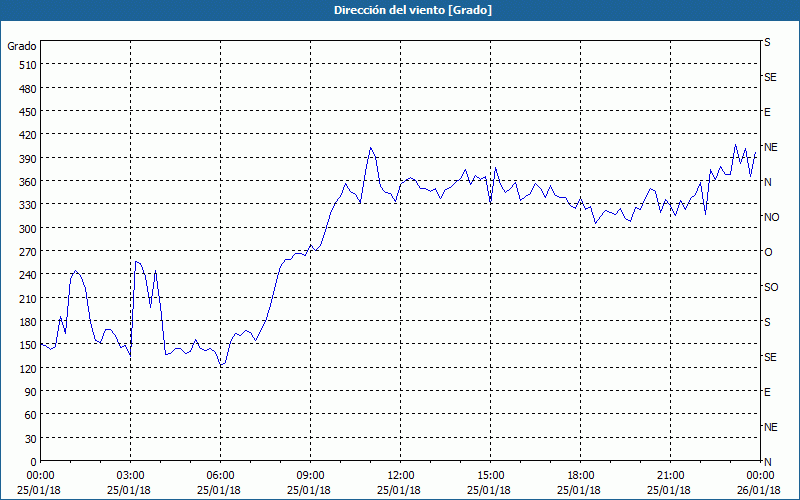The width and height of the screenshot is (800, 500).
Task: Click the 180 y-axis tick label
Action: click(28, 322)
